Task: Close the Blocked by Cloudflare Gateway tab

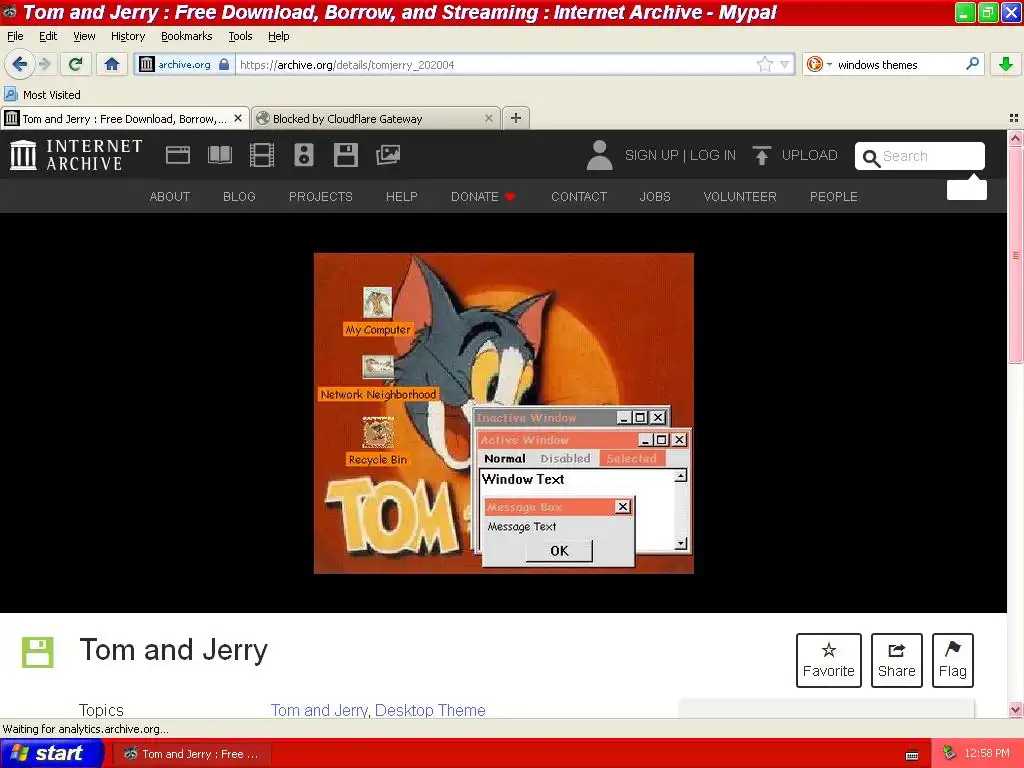Action: (488, 118)
